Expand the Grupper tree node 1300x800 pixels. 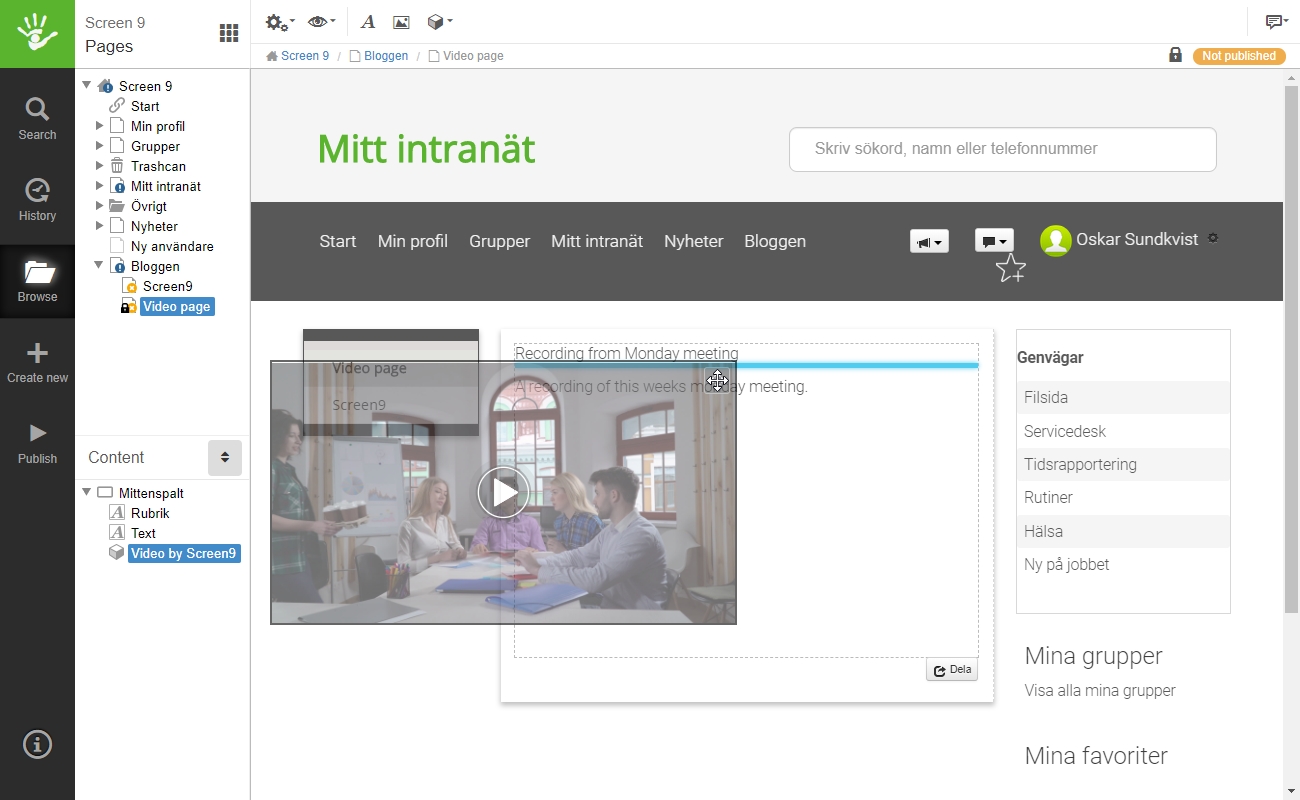tap(99, 146)
